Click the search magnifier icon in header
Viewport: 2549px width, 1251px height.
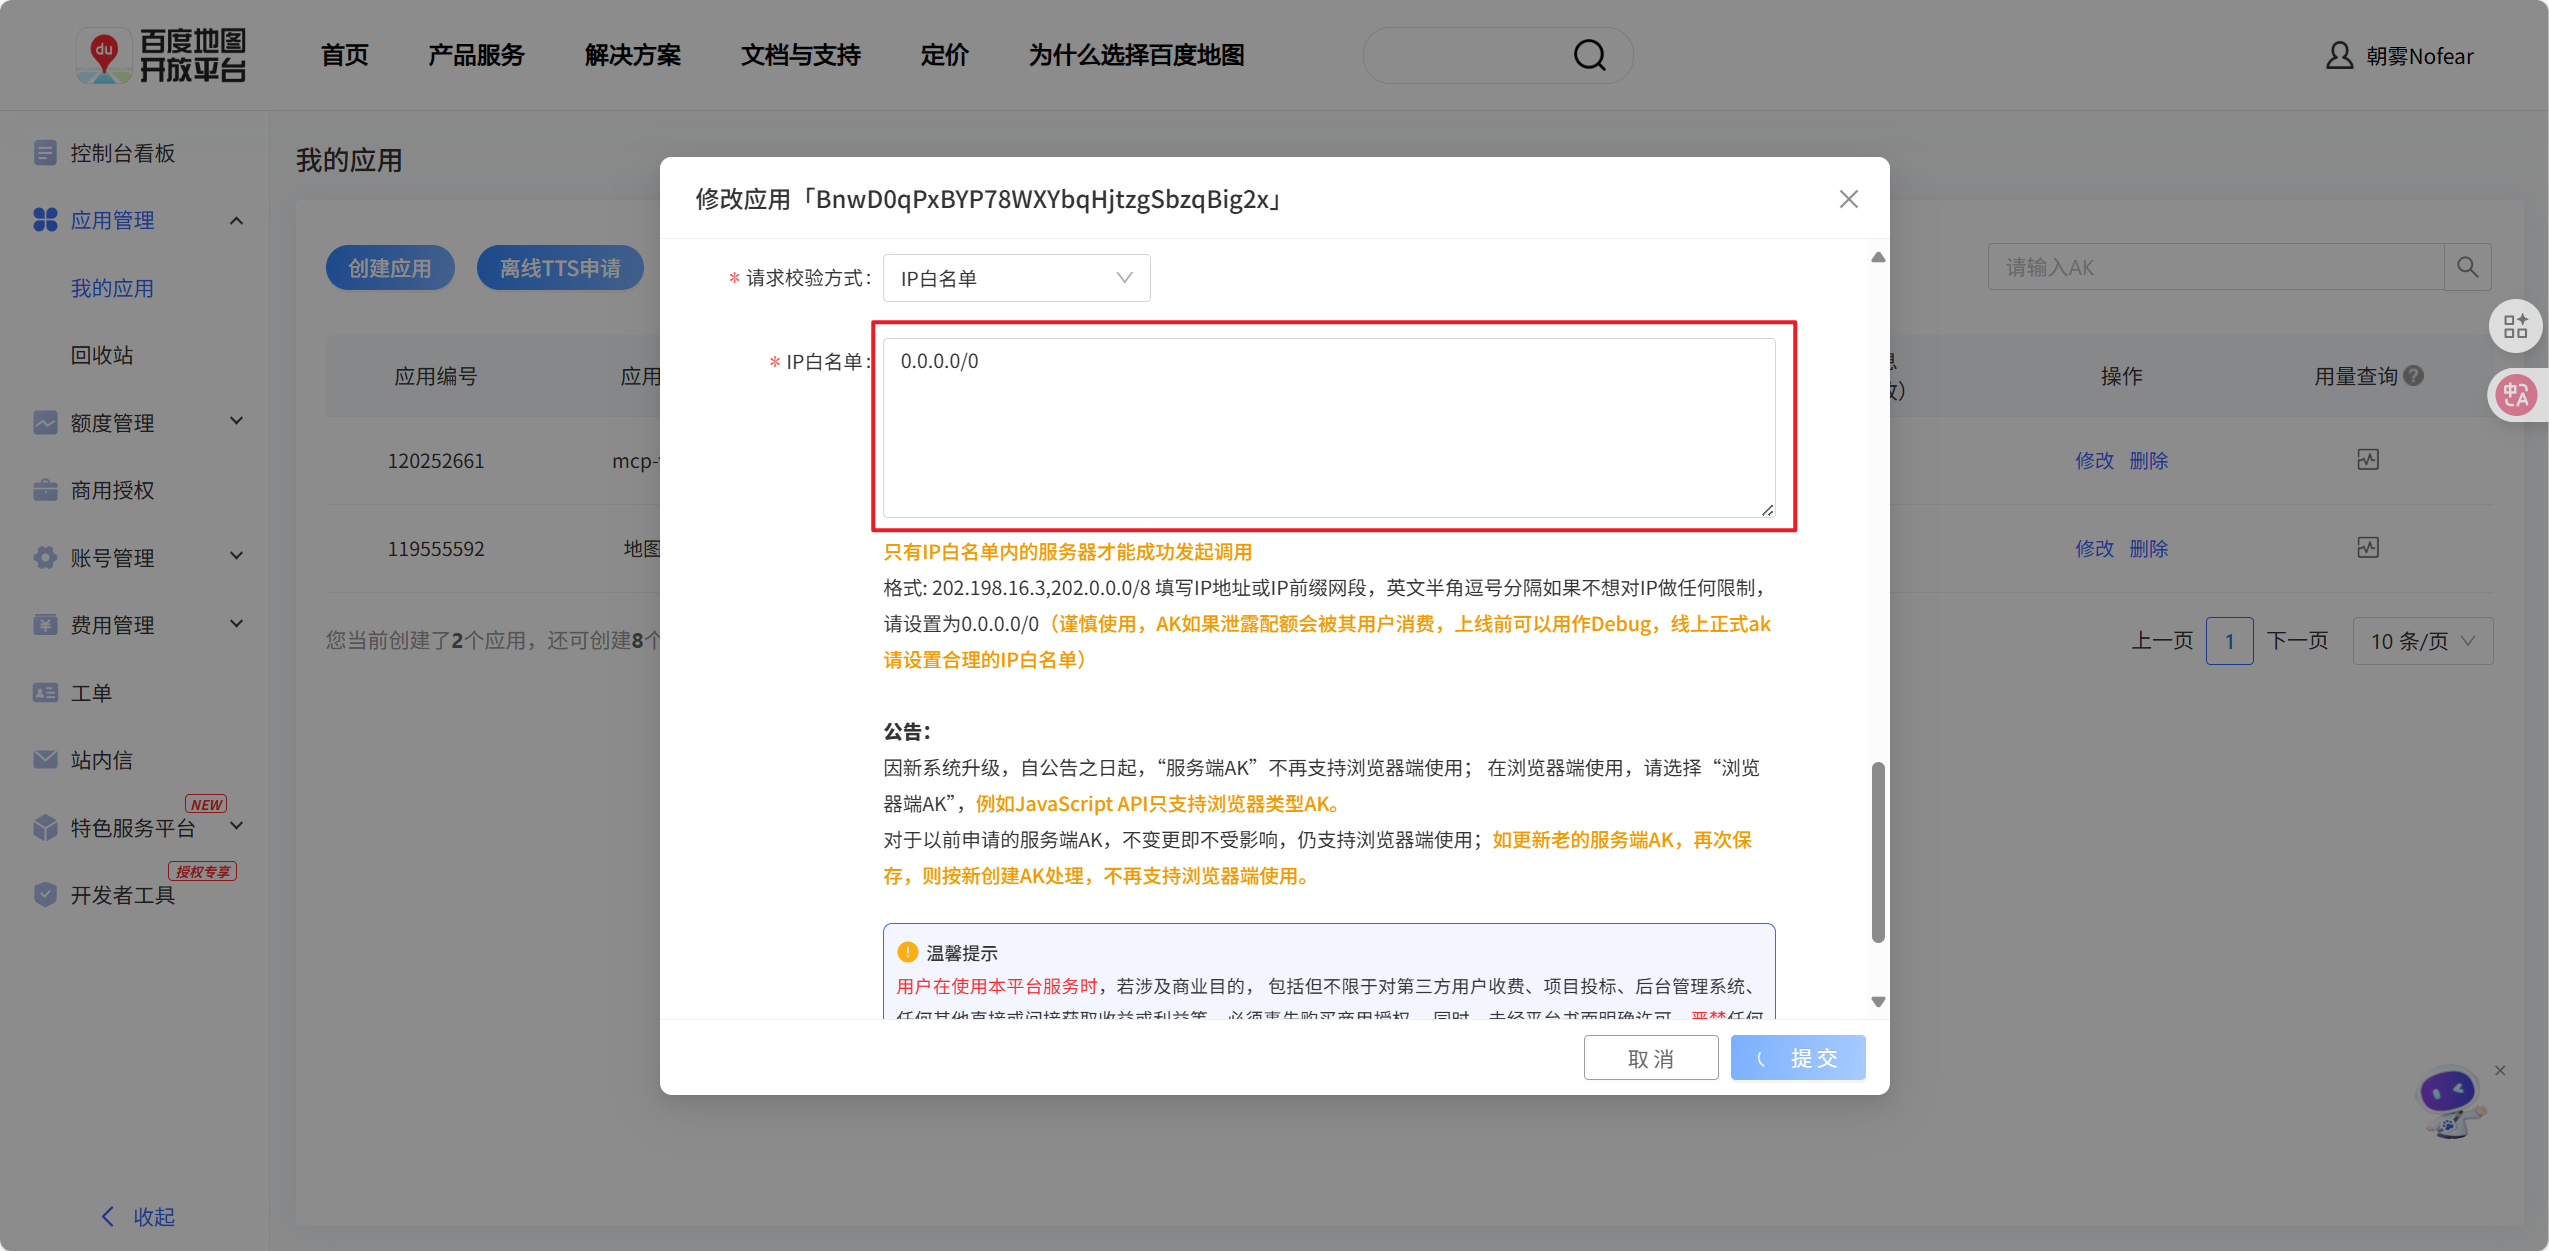click(1589, 55)
